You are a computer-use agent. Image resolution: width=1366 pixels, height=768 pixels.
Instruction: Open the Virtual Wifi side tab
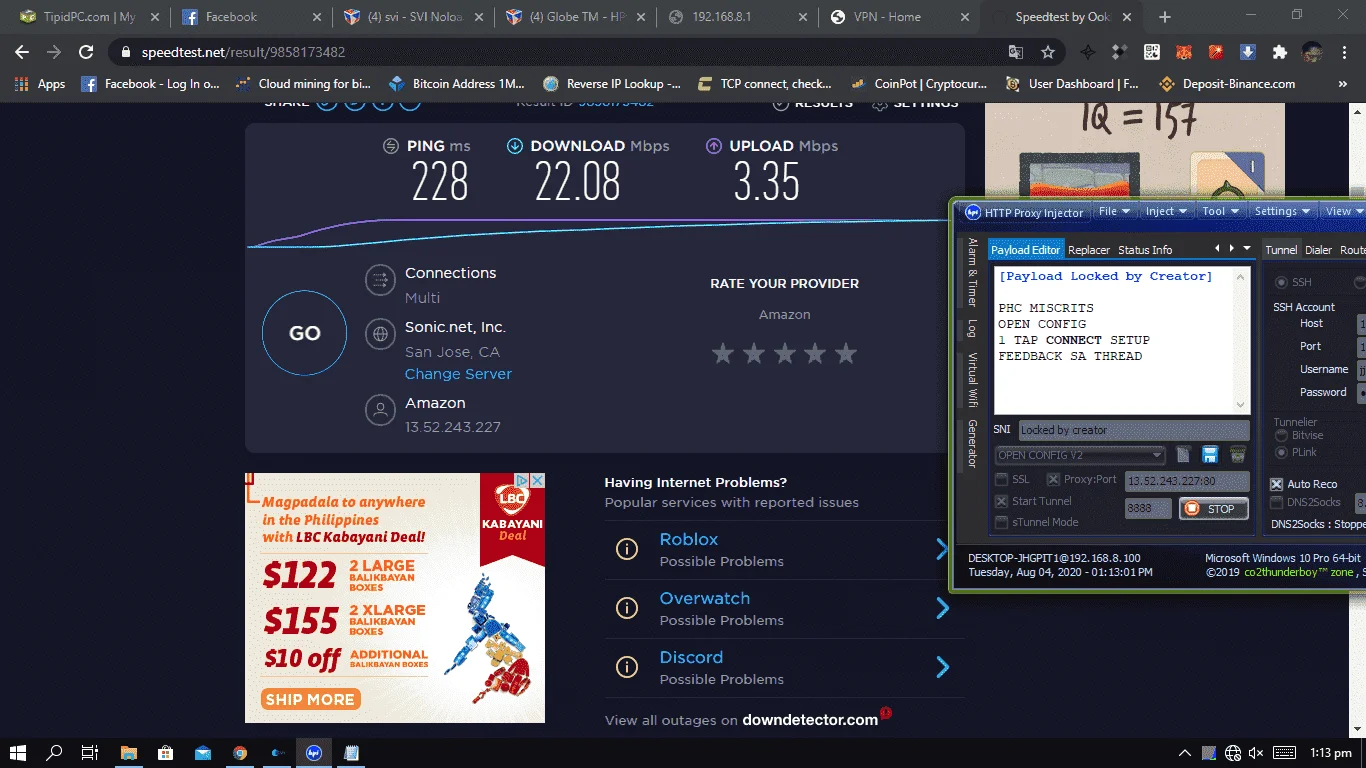(972, 380)
